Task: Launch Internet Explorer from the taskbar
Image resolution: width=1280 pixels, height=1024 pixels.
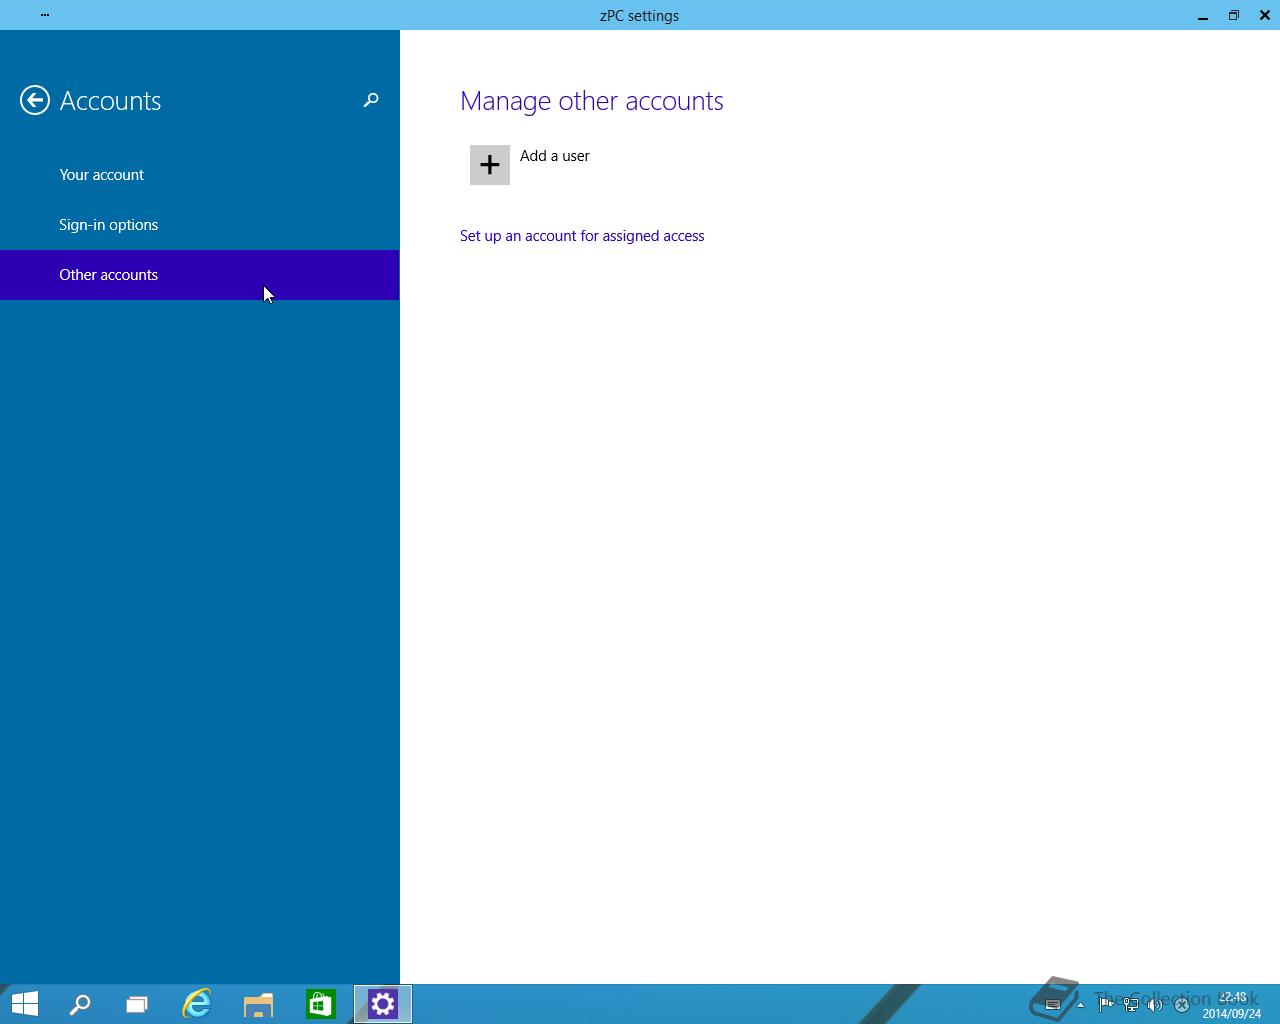Action: pos(197,1004)
